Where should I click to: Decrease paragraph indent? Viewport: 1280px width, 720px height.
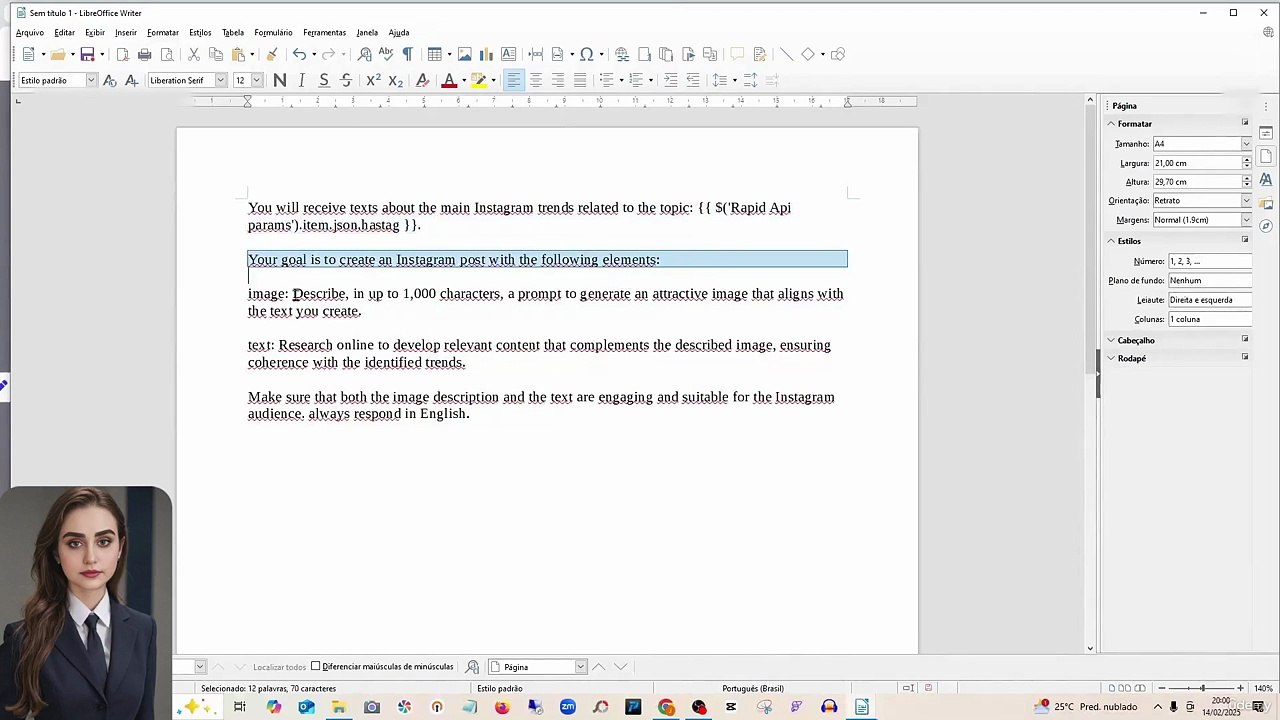692,80
